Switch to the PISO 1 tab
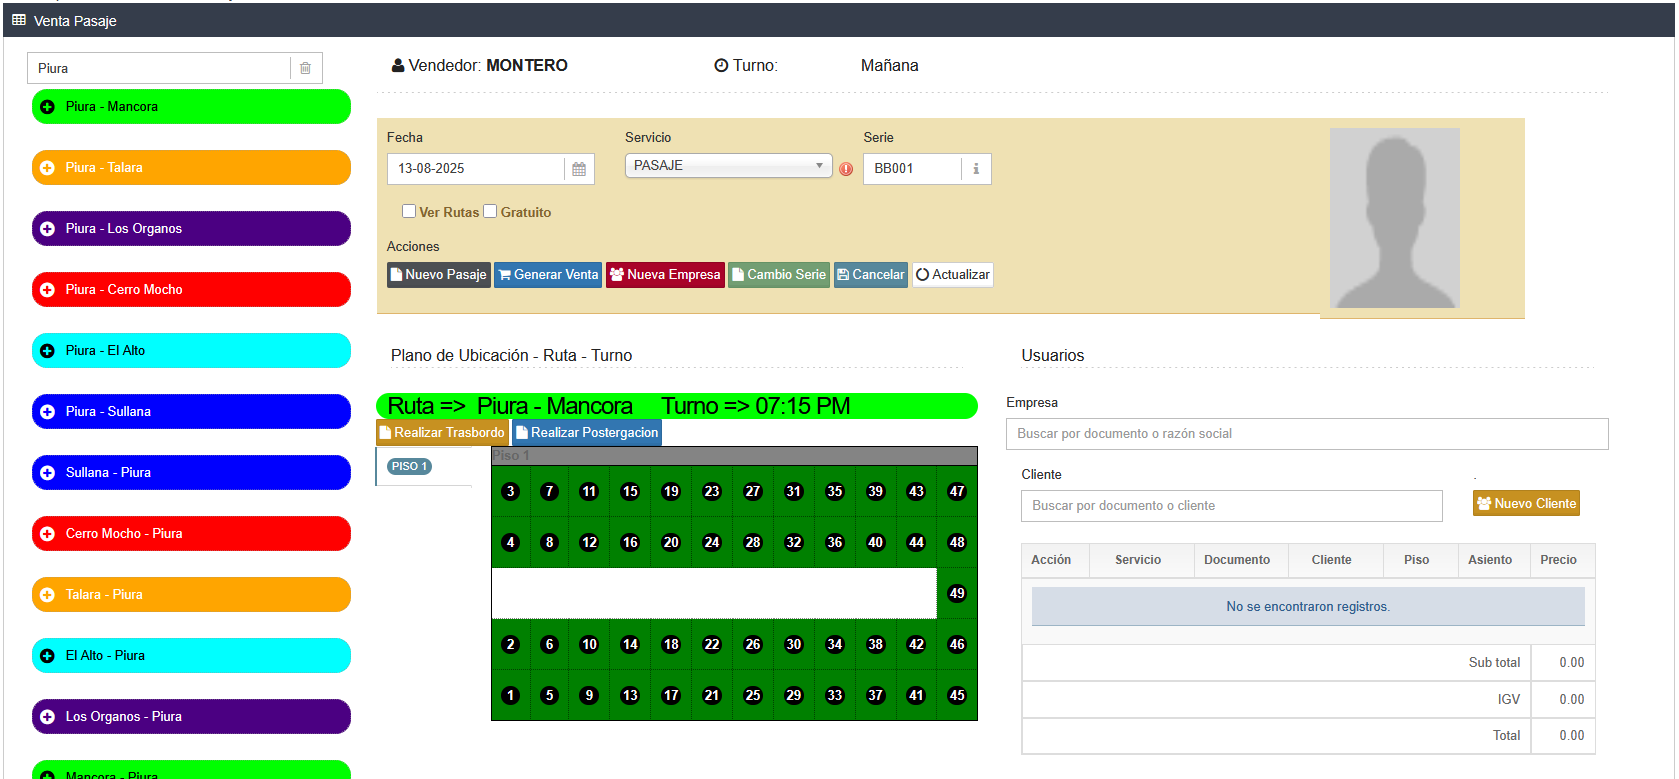 409,466
